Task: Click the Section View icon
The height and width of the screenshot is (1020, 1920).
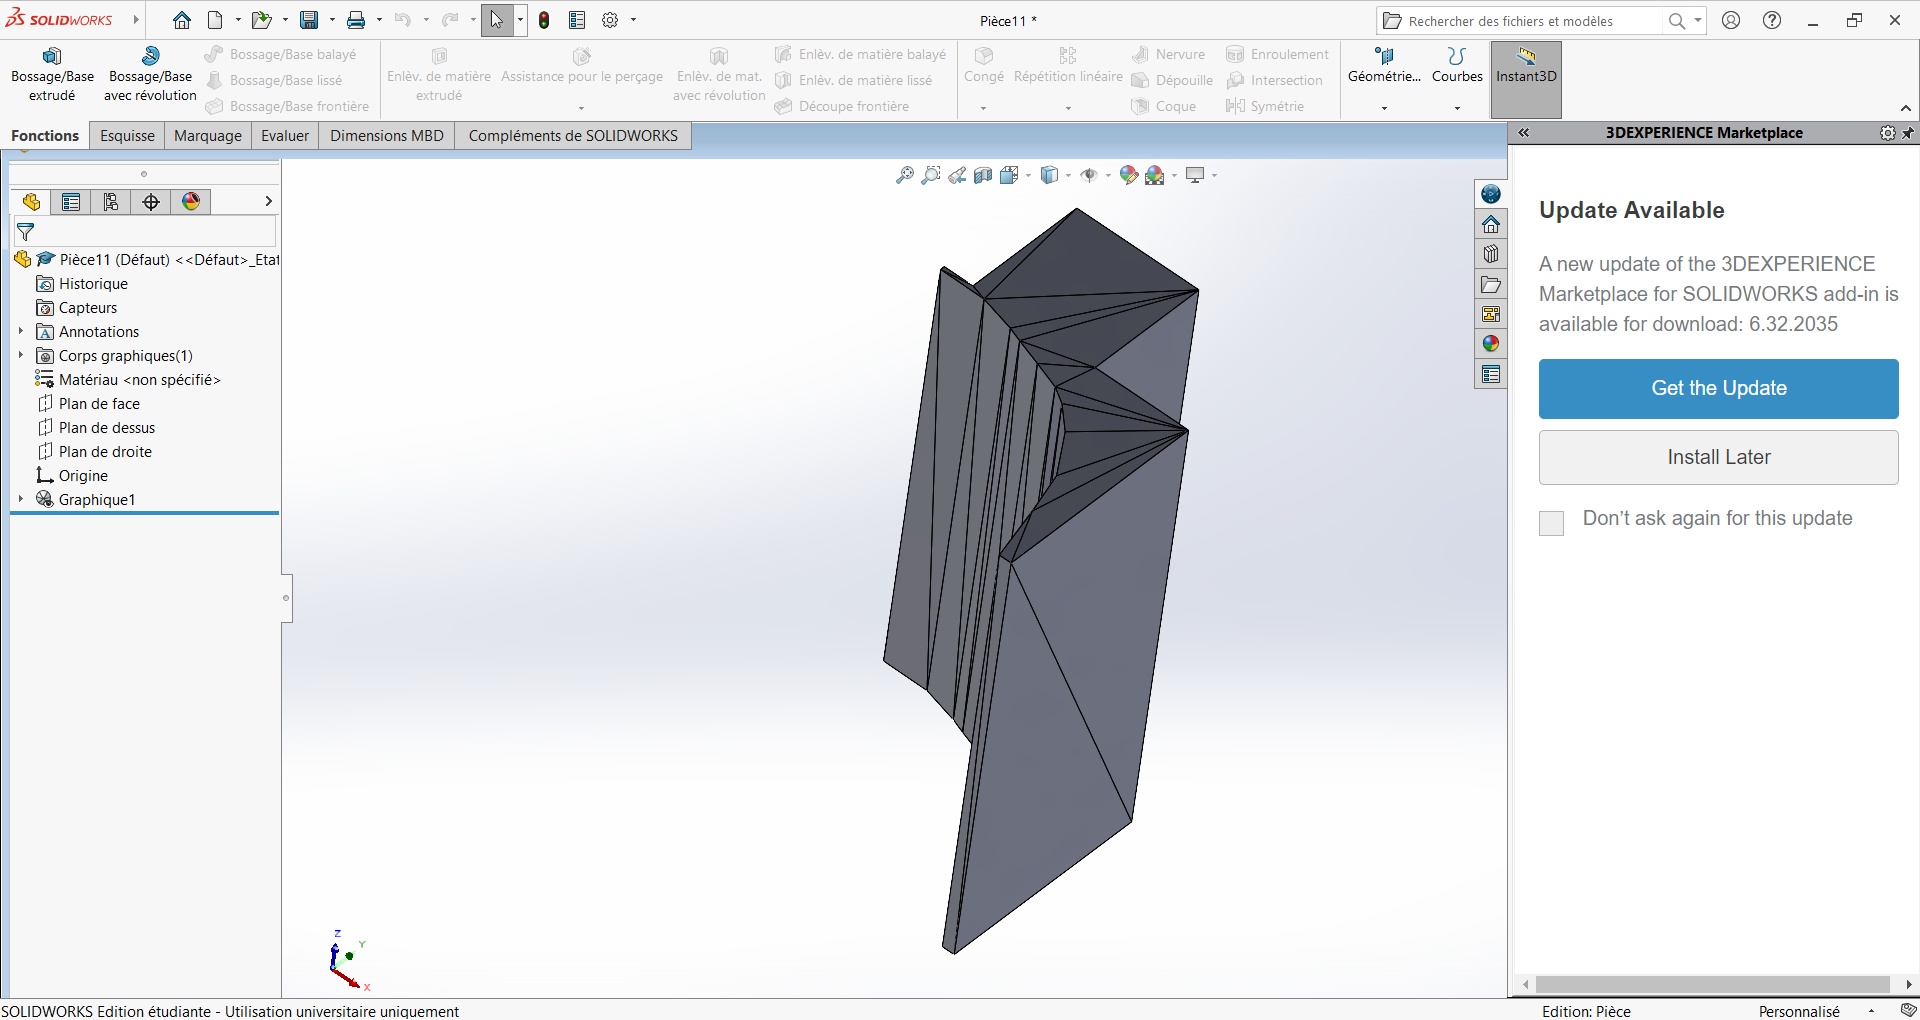Action: (x=983, y=176)
